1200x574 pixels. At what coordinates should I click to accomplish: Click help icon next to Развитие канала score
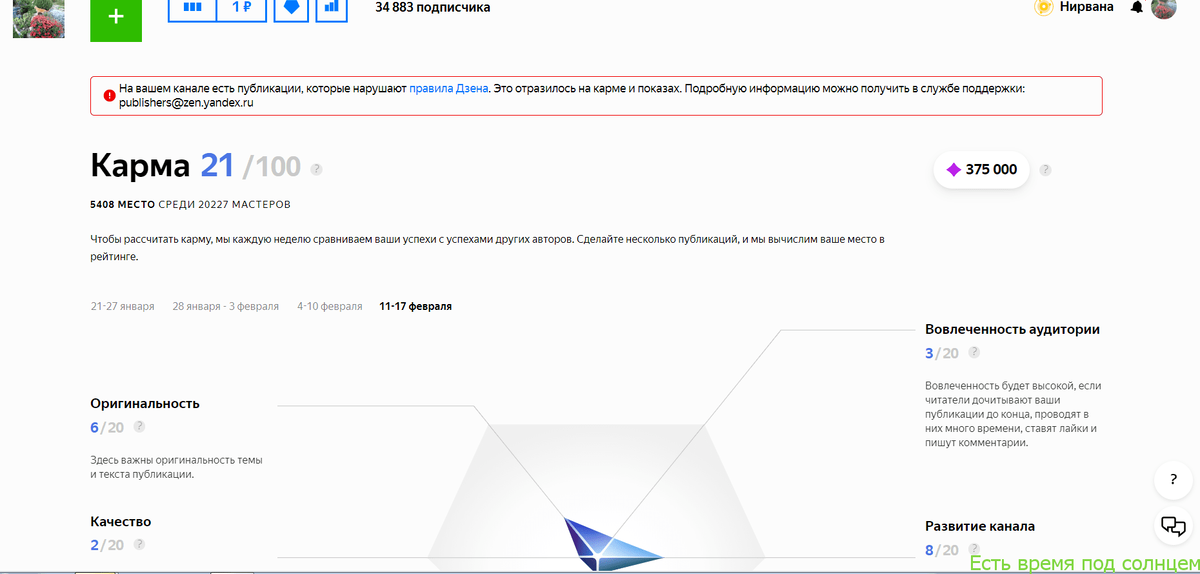click(974, 549)
